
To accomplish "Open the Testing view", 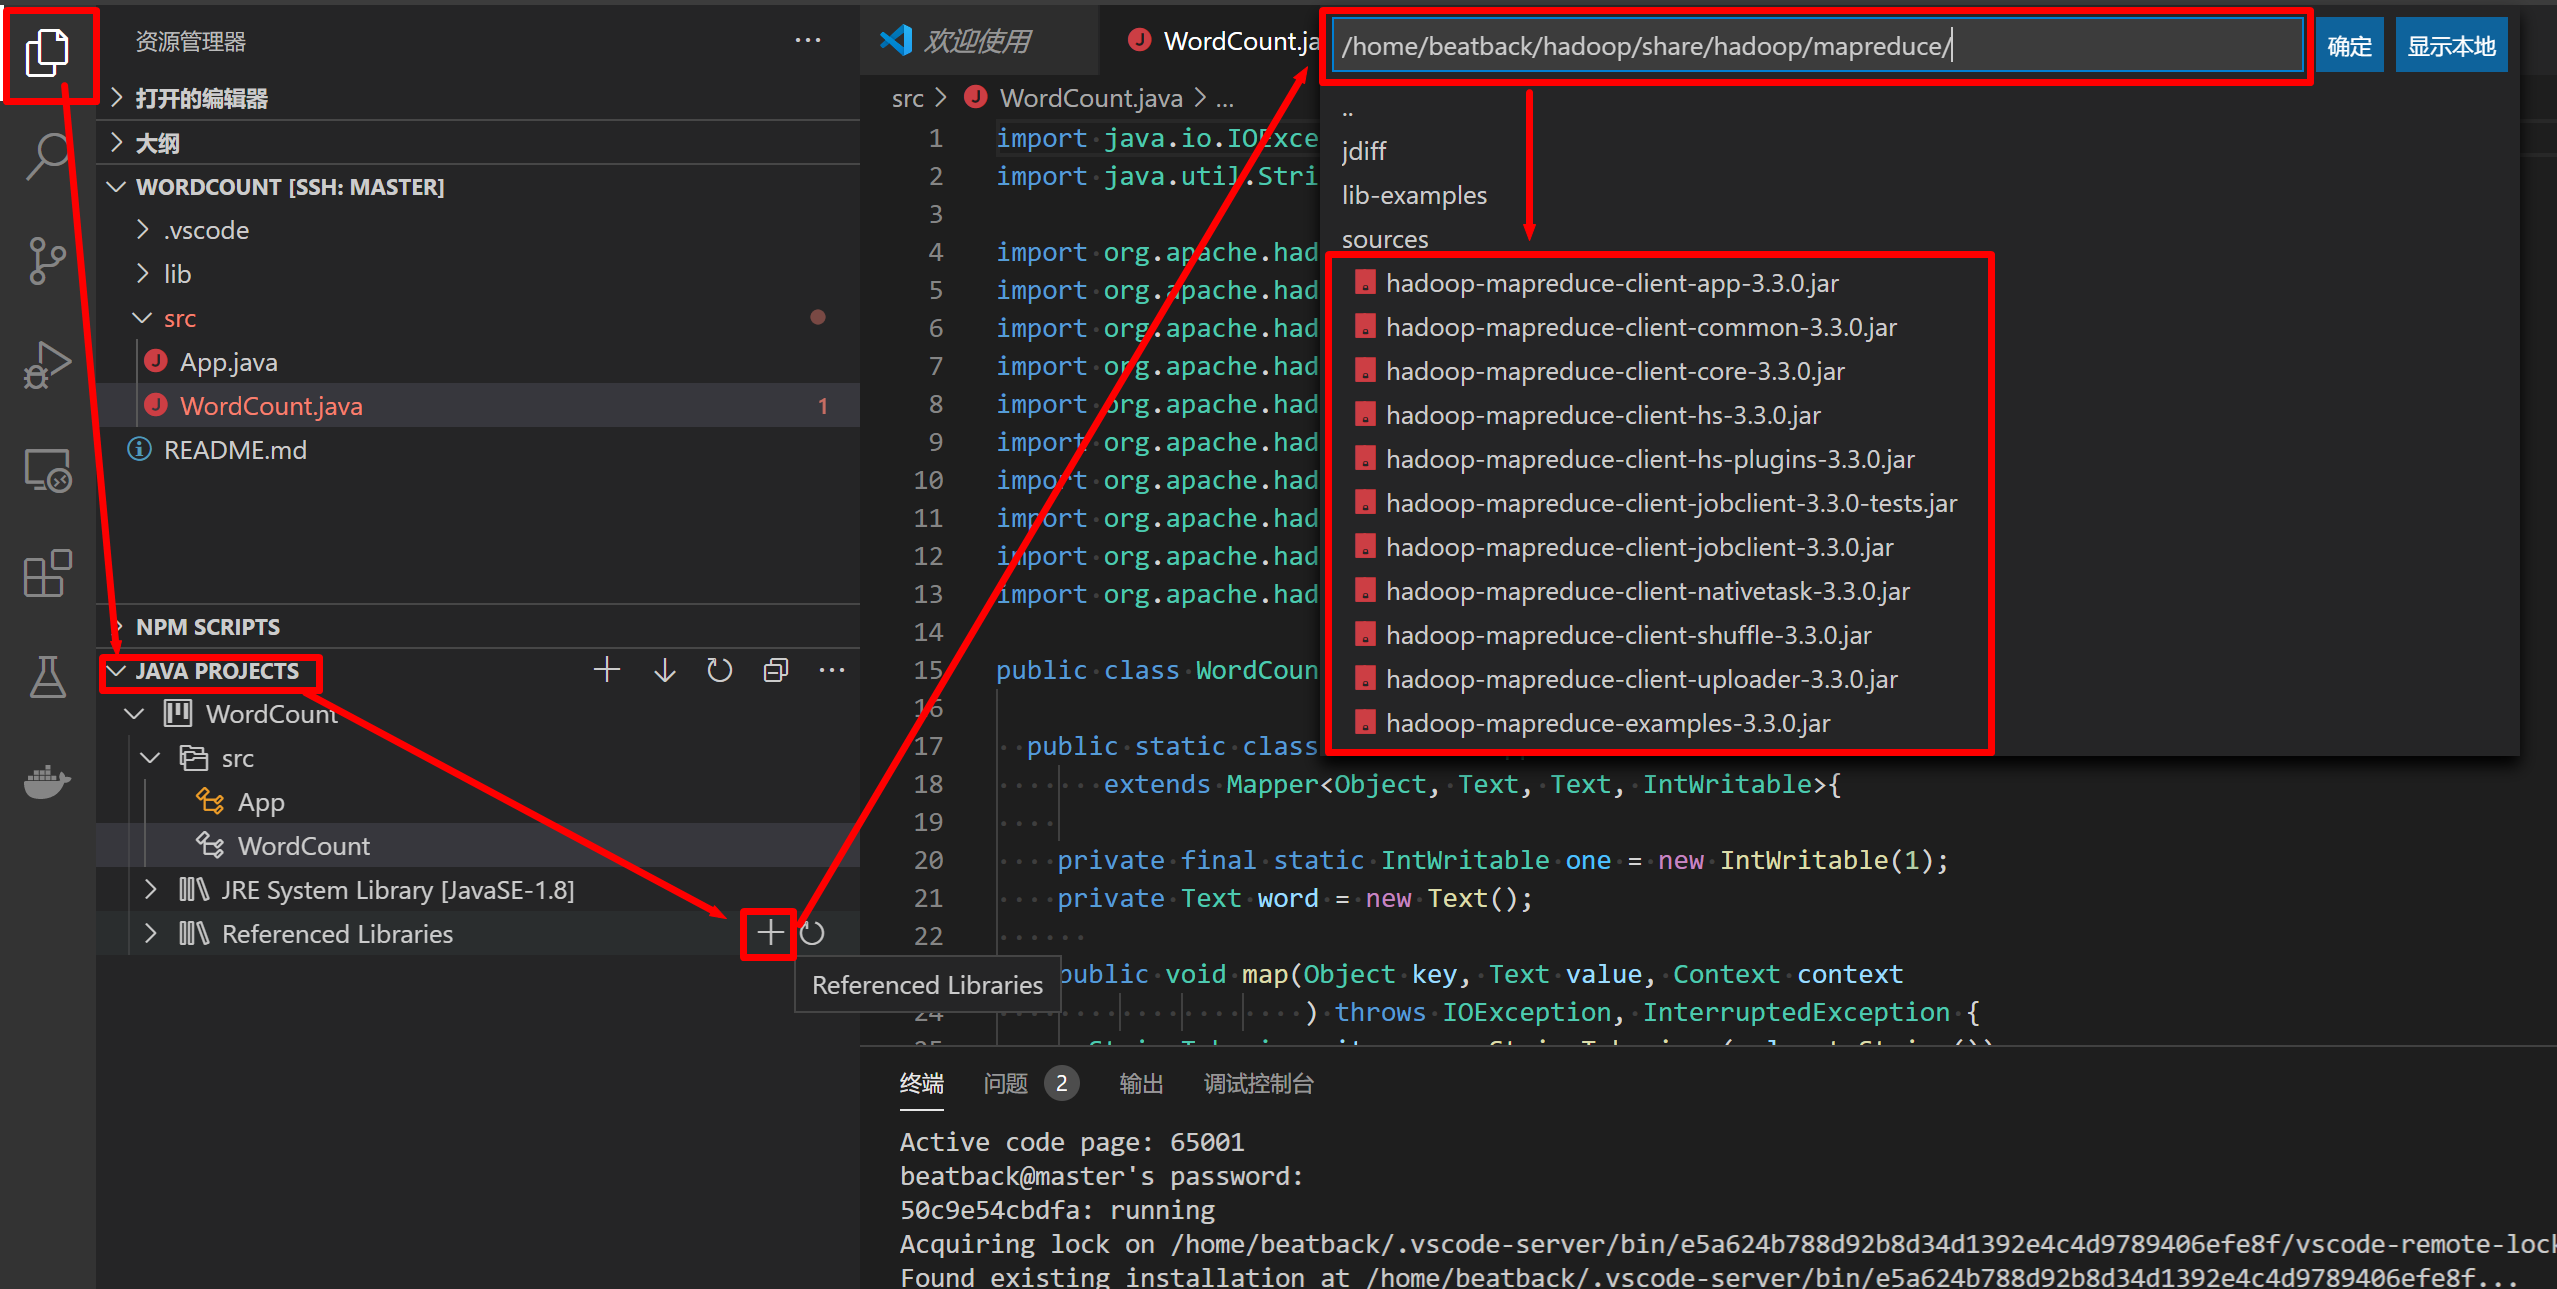I will [x=48, y=677].
